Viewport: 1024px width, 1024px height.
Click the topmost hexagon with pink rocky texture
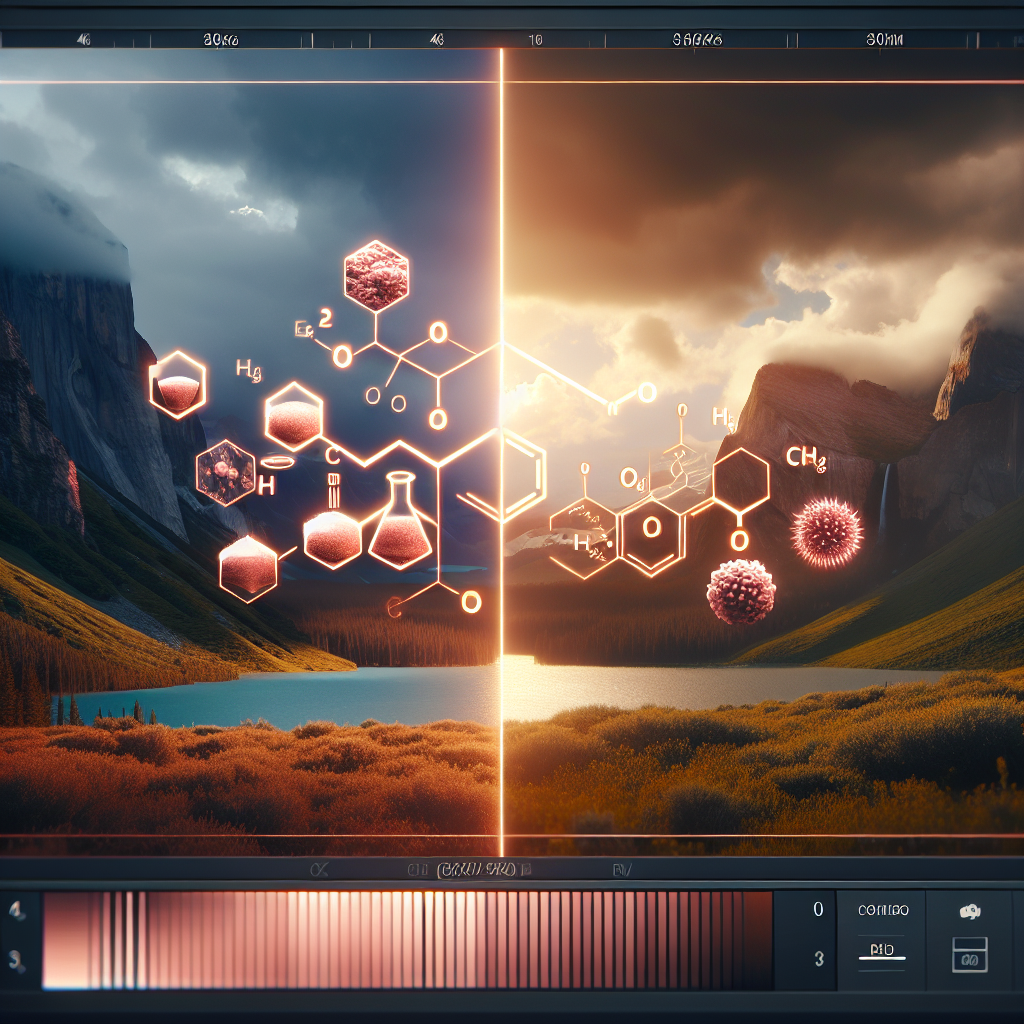coord(376,276)
